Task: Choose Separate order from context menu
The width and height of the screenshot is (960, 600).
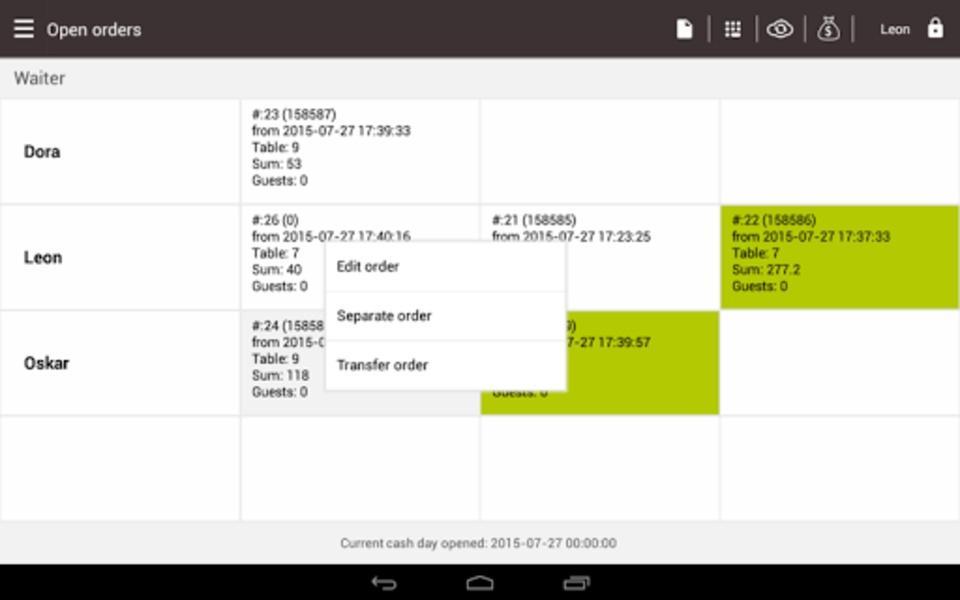Action: point(446,316)
